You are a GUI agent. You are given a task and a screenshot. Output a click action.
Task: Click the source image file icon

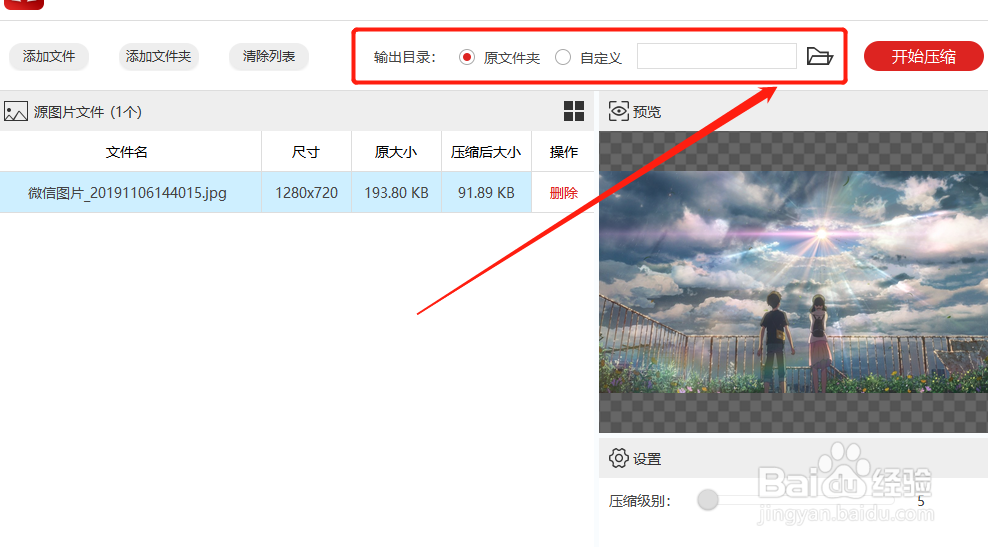16,112
